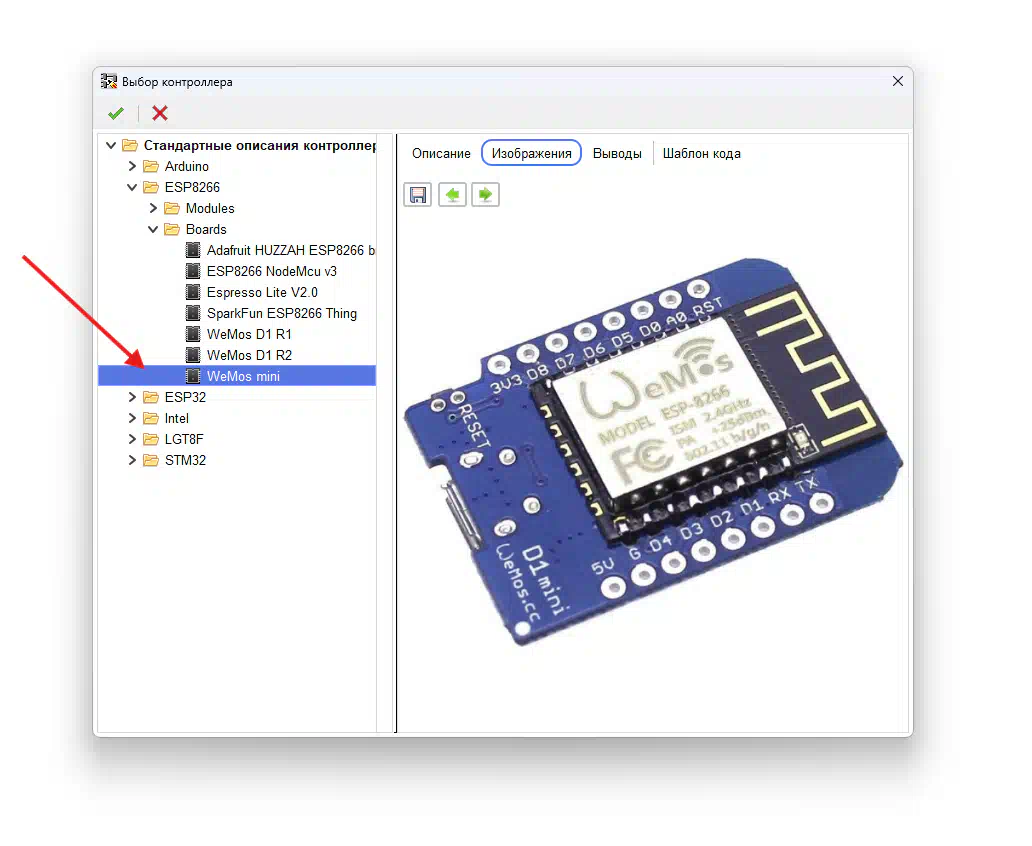1032x846 pixels.
Task: Click the Modules folder label
Action: (210, 208)
